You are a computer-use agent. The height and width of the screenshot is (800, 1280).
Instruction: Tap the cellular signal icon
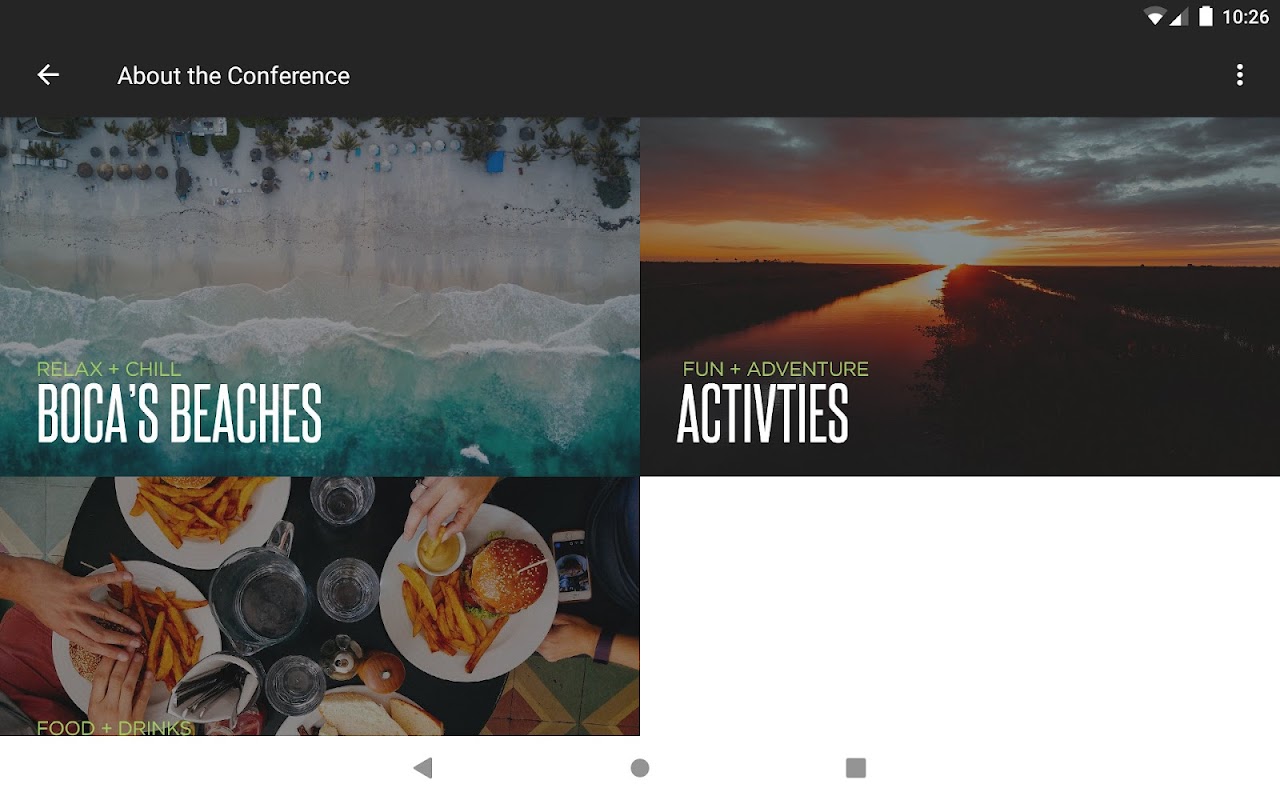(1178, 16)
